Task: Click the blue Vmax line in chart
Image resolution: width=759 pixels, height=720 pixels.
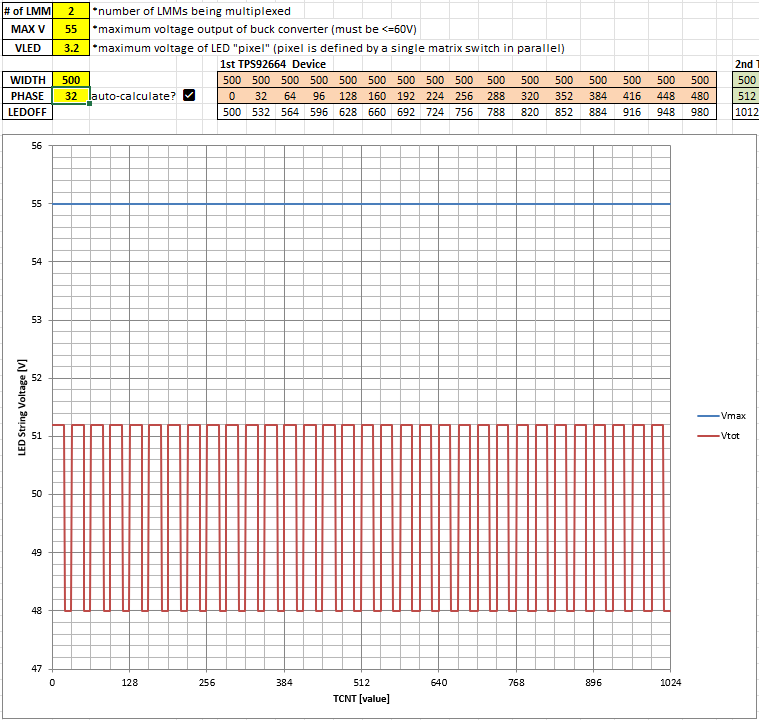Action: 360,204
